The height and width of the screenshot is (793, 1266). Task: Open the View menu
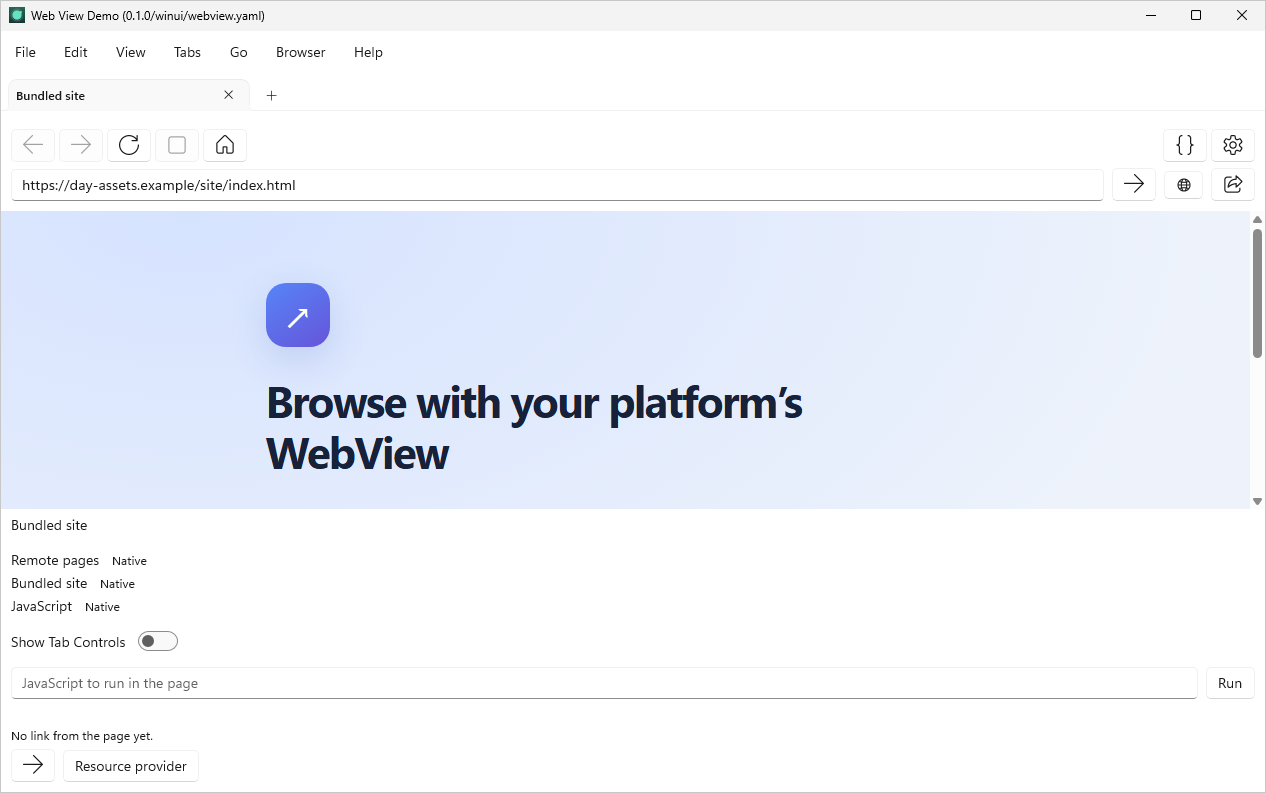[131, 52]
